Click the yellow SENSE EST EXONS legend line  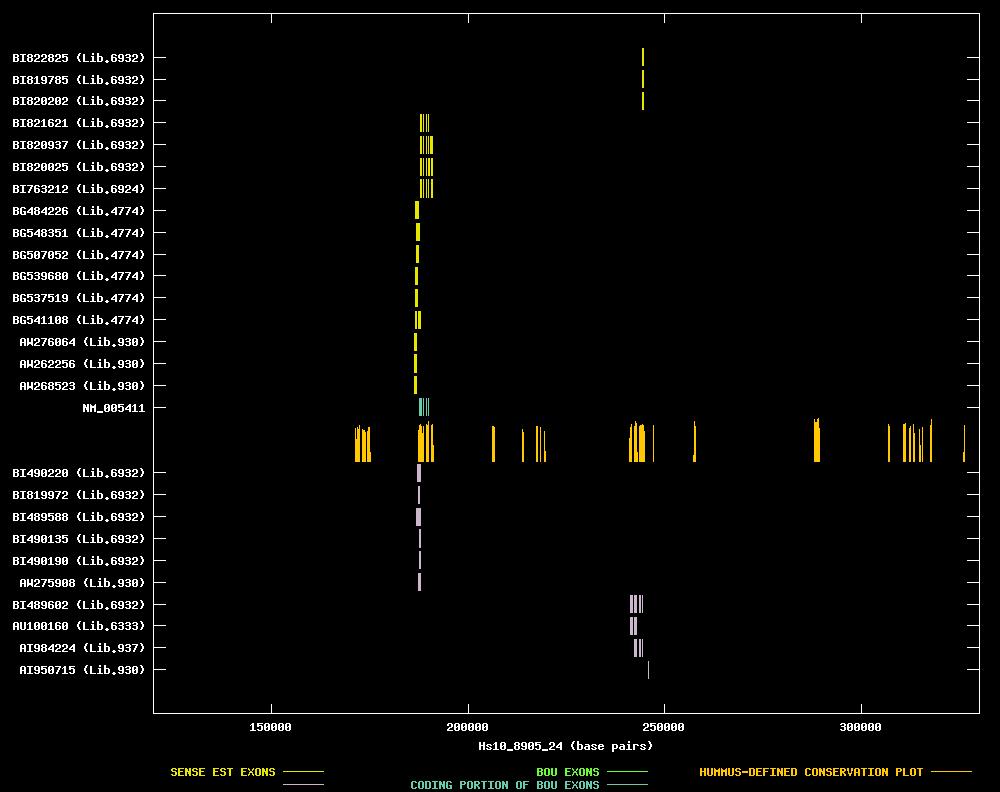(x=304, y=772)
